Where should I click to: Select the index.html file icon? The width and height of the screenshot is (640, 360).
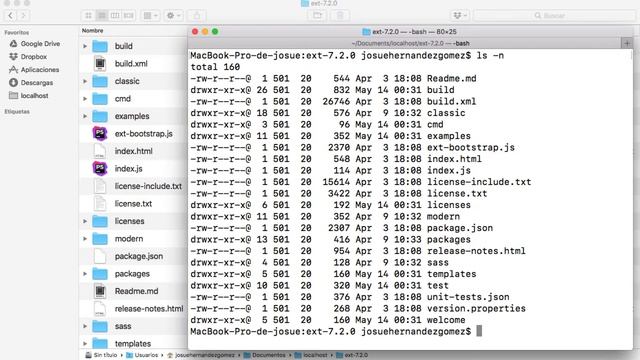pyautogui.click(x=100, y=151)
